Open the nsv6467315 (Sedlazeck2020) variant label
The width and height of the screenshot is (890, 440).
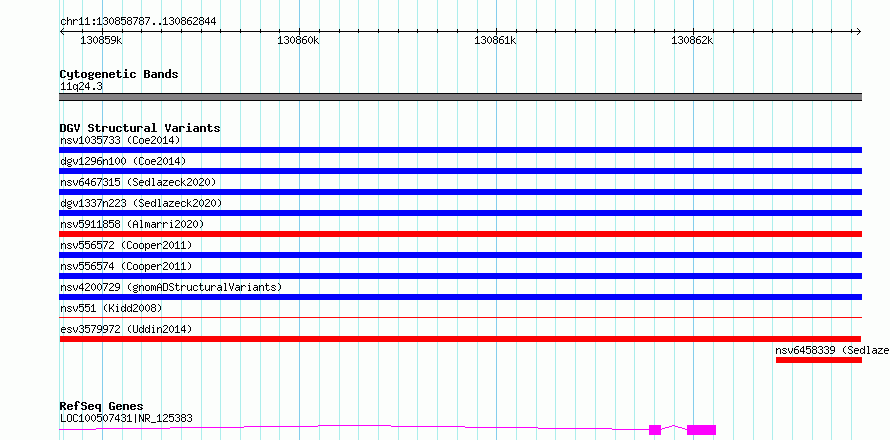tap(138, 182)
